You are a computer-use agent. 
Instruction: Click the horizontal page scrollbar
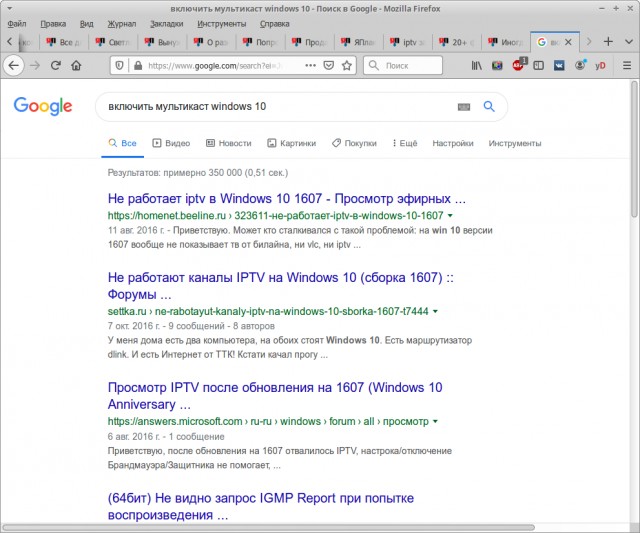268,527
